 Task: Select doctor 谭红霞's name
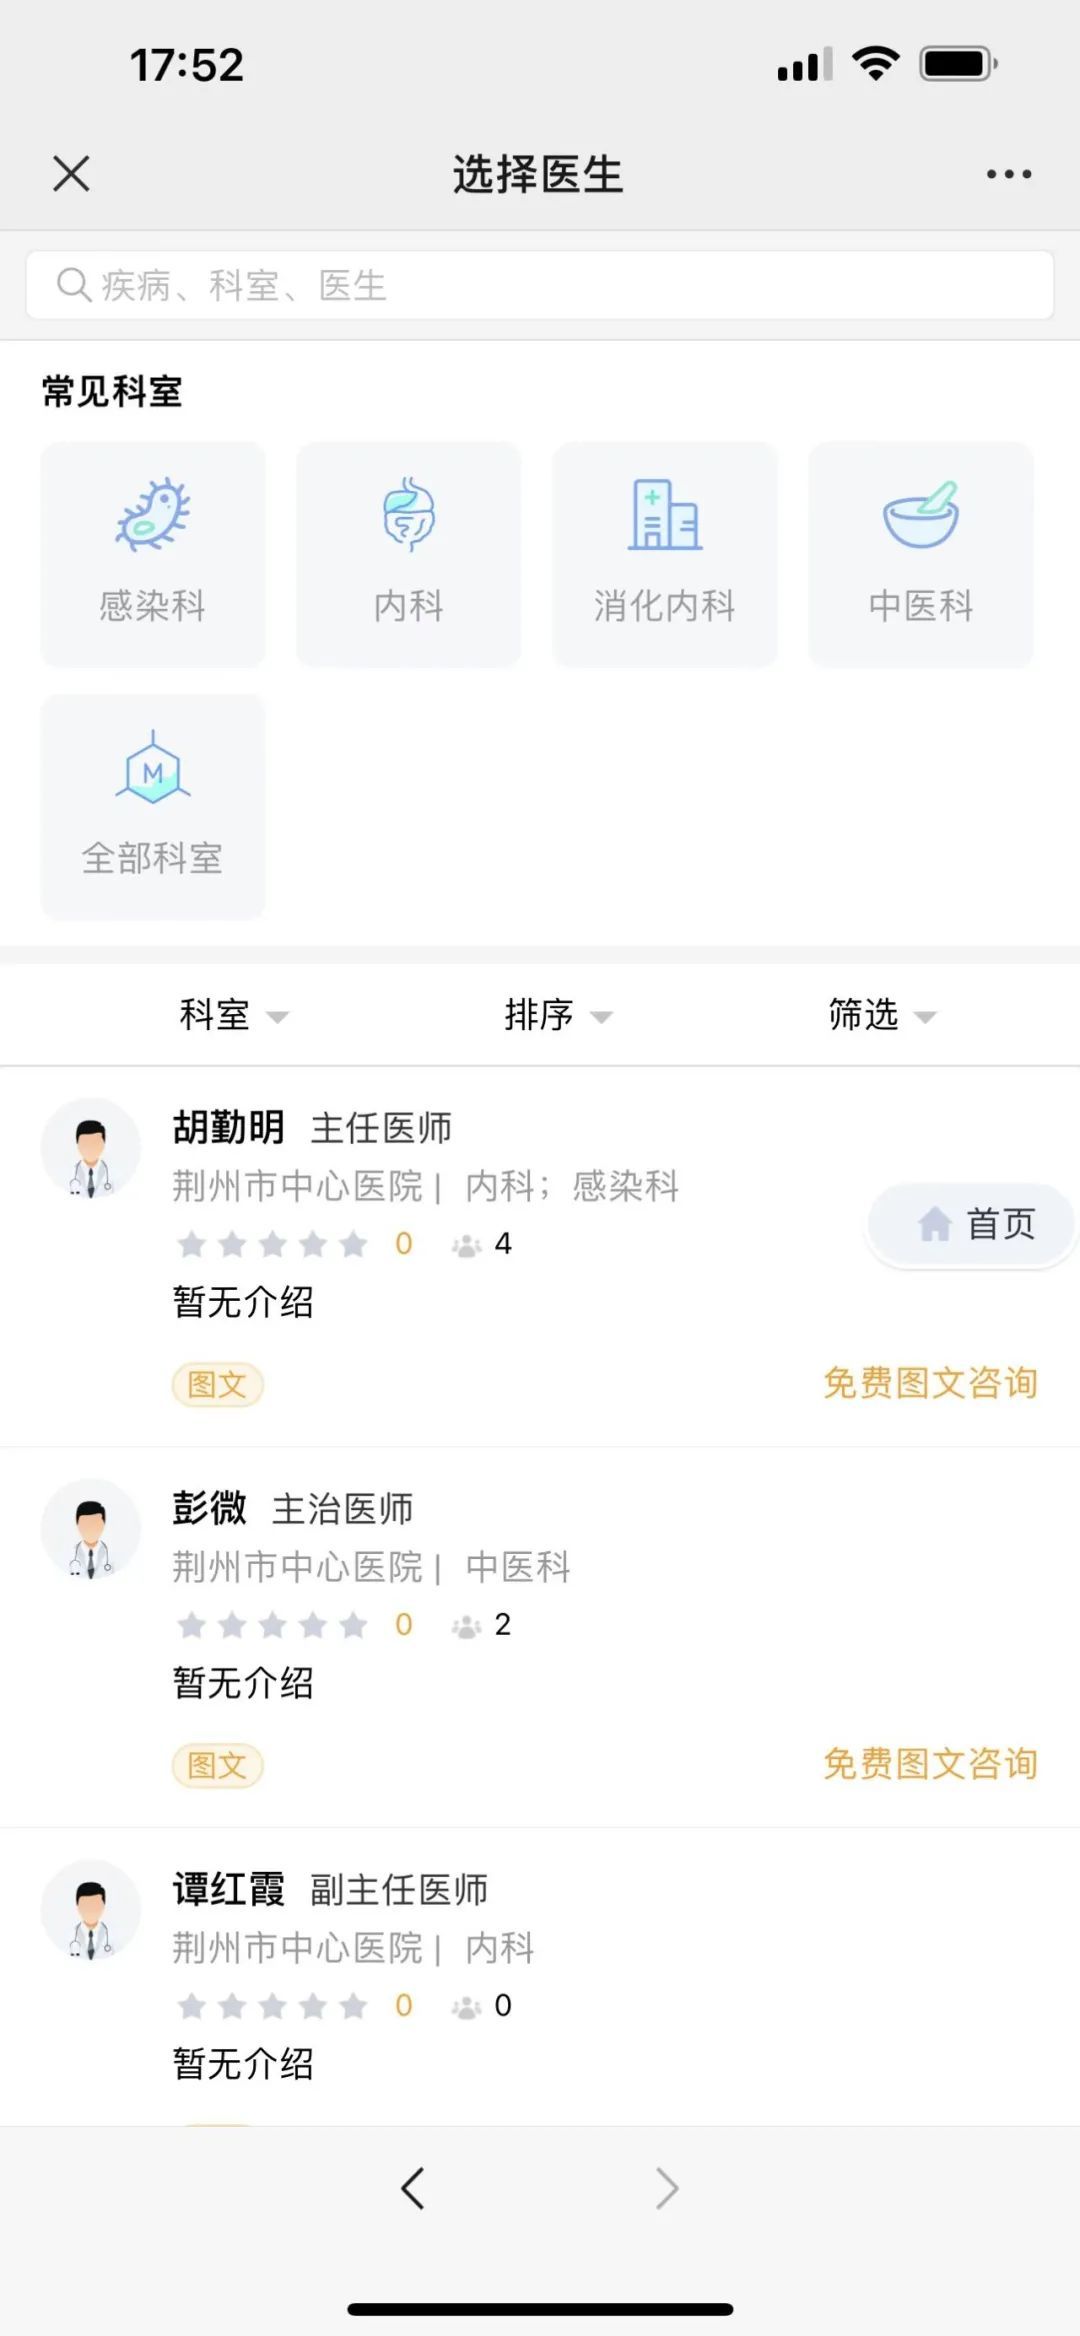(x=229, y=1889)
